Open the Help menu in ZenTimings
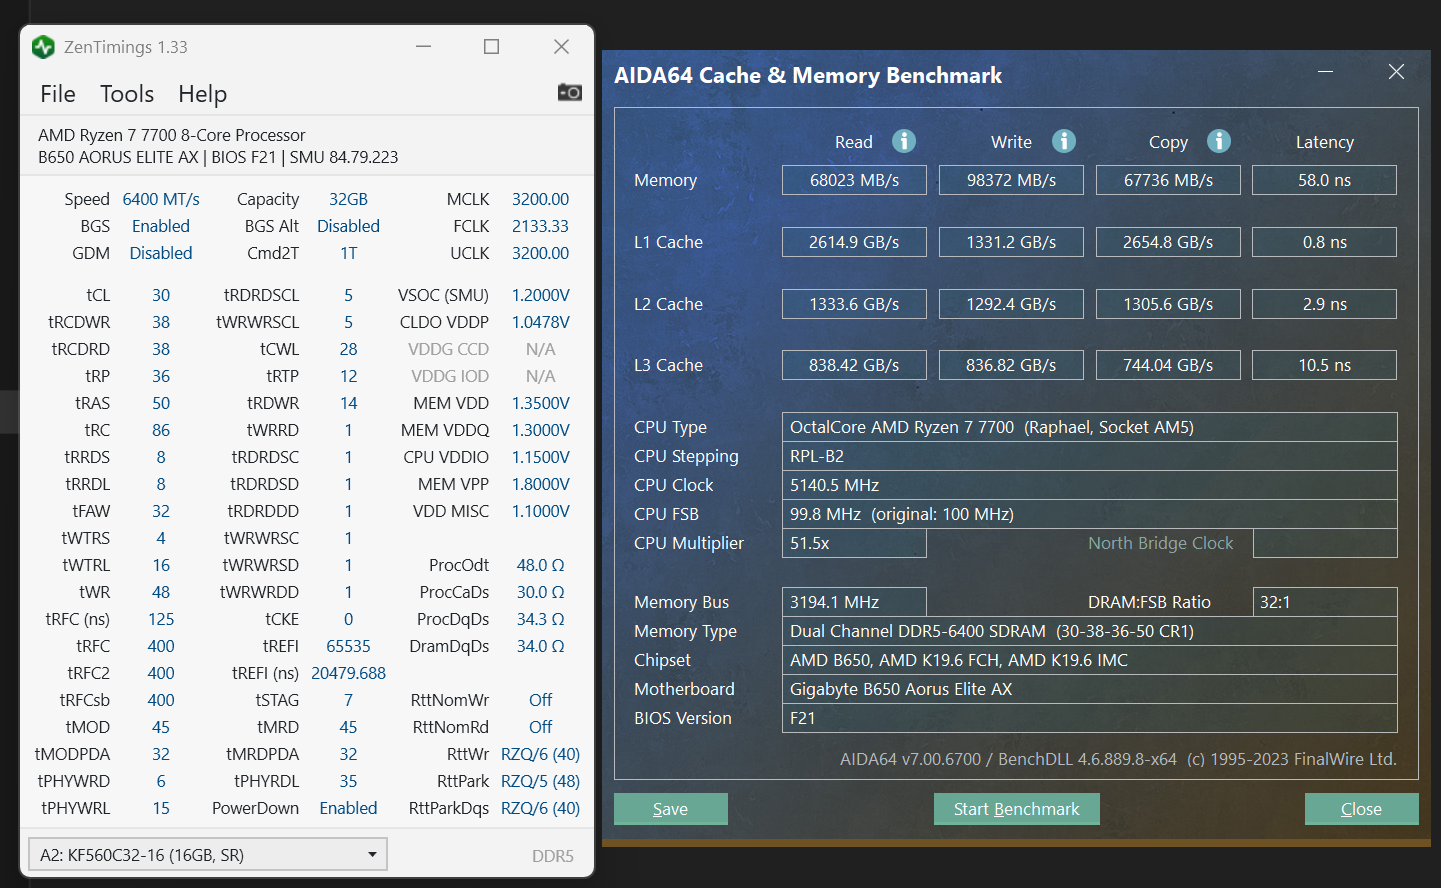Screen dimensions: 1441x888 tap(202, 94)
